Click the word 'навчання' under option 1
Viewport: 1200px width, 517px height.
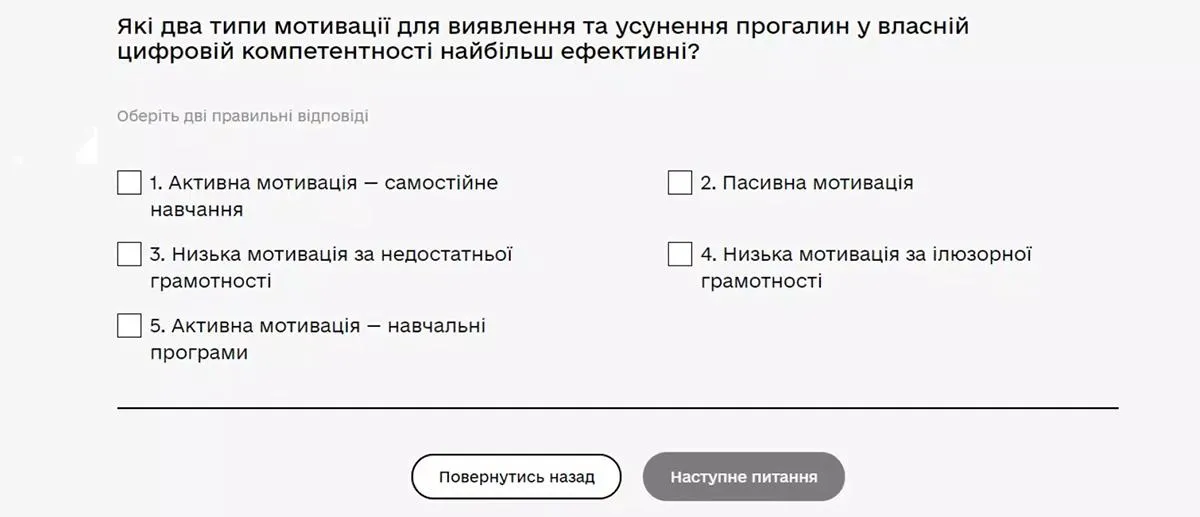click(197, 210)
